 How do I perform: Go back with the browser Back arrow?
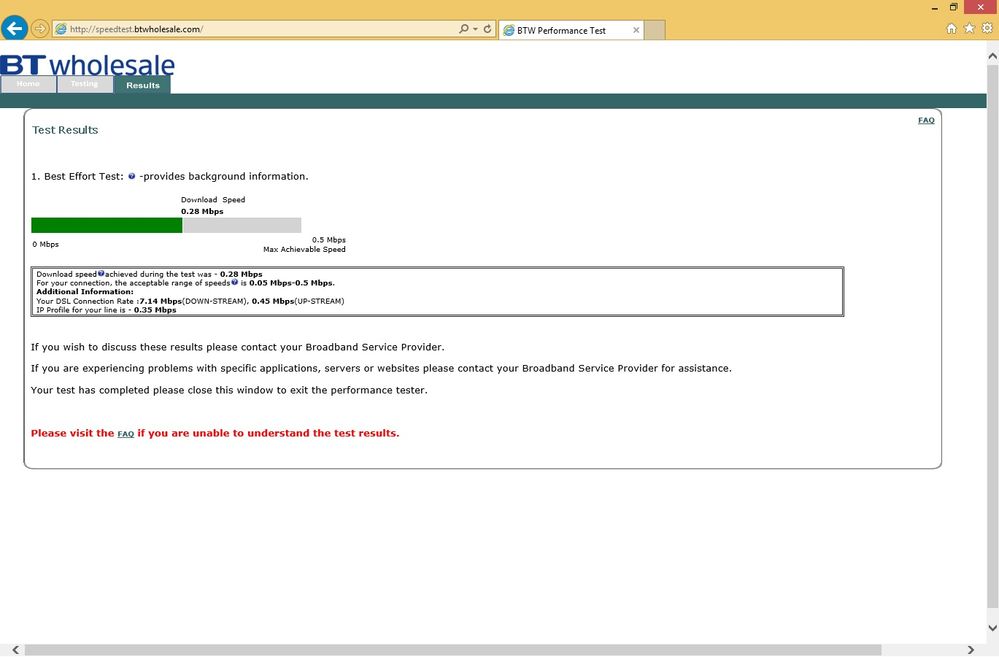pos(14,28)
